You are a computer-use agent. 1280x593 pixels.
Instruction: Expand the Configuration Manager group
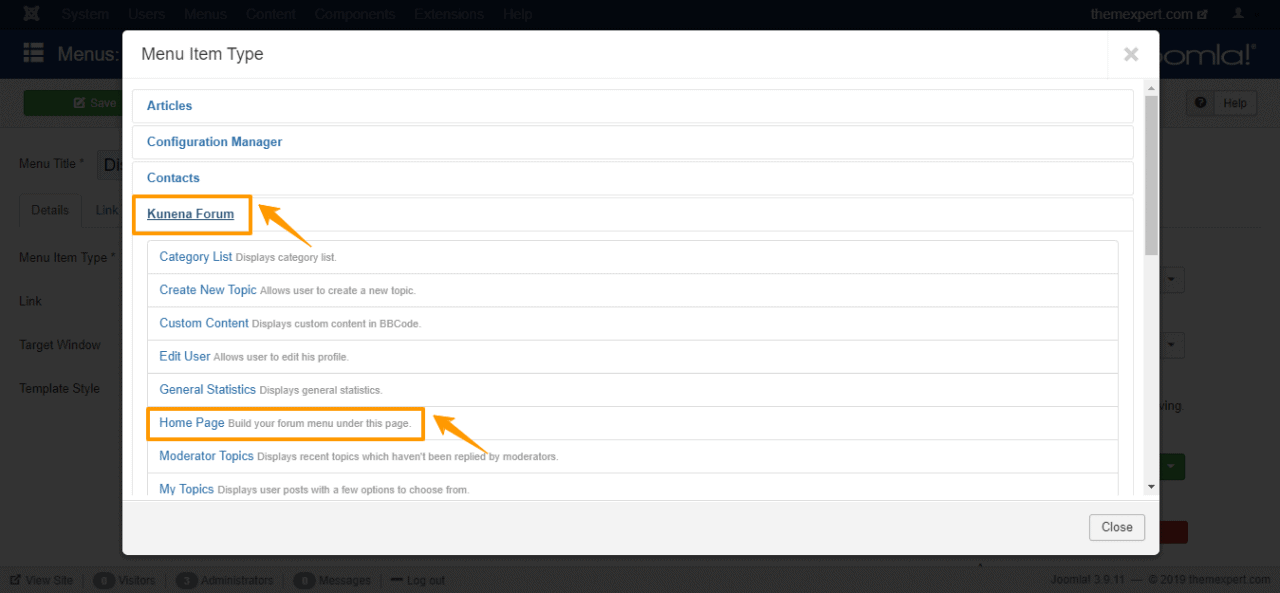214,142
